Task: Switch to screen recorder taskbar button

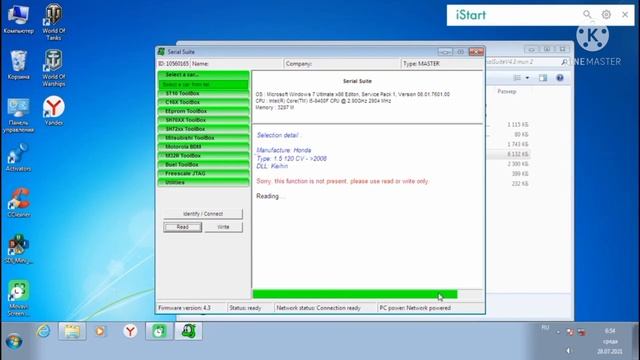Action: coord(159,331)
